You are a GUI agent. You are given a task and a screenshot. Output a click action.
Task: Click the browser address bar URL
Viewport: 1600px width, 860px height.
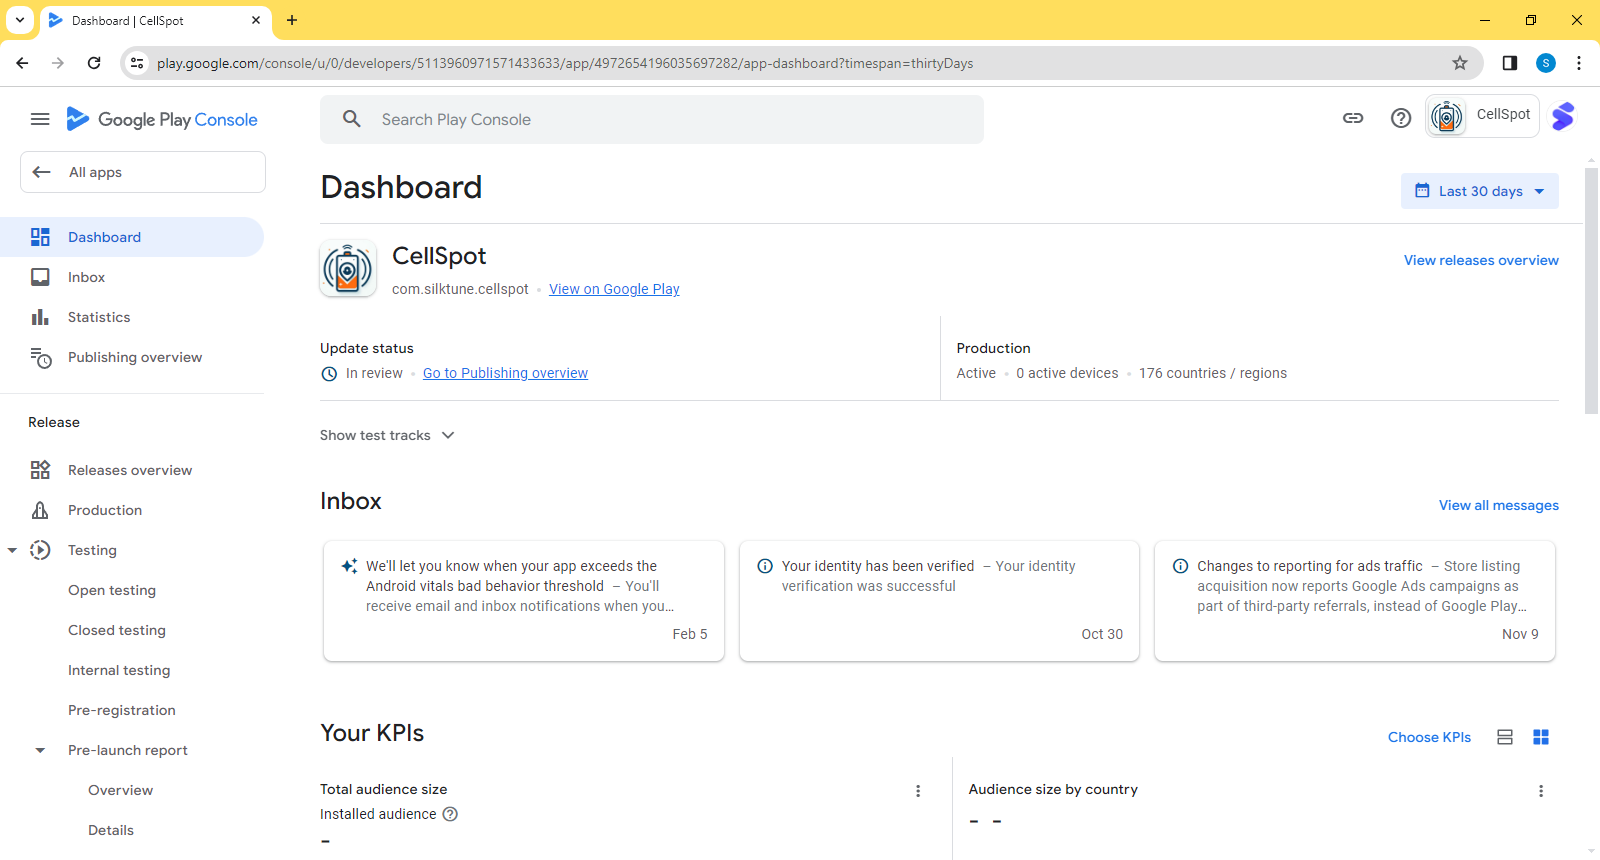point(565,63)
